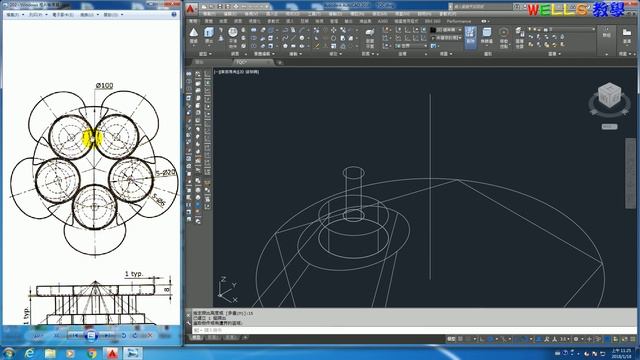Screen dimensions: 640x360
Task: Click the New file icon in Quick Access toolbar
Action: click(204, 7)
